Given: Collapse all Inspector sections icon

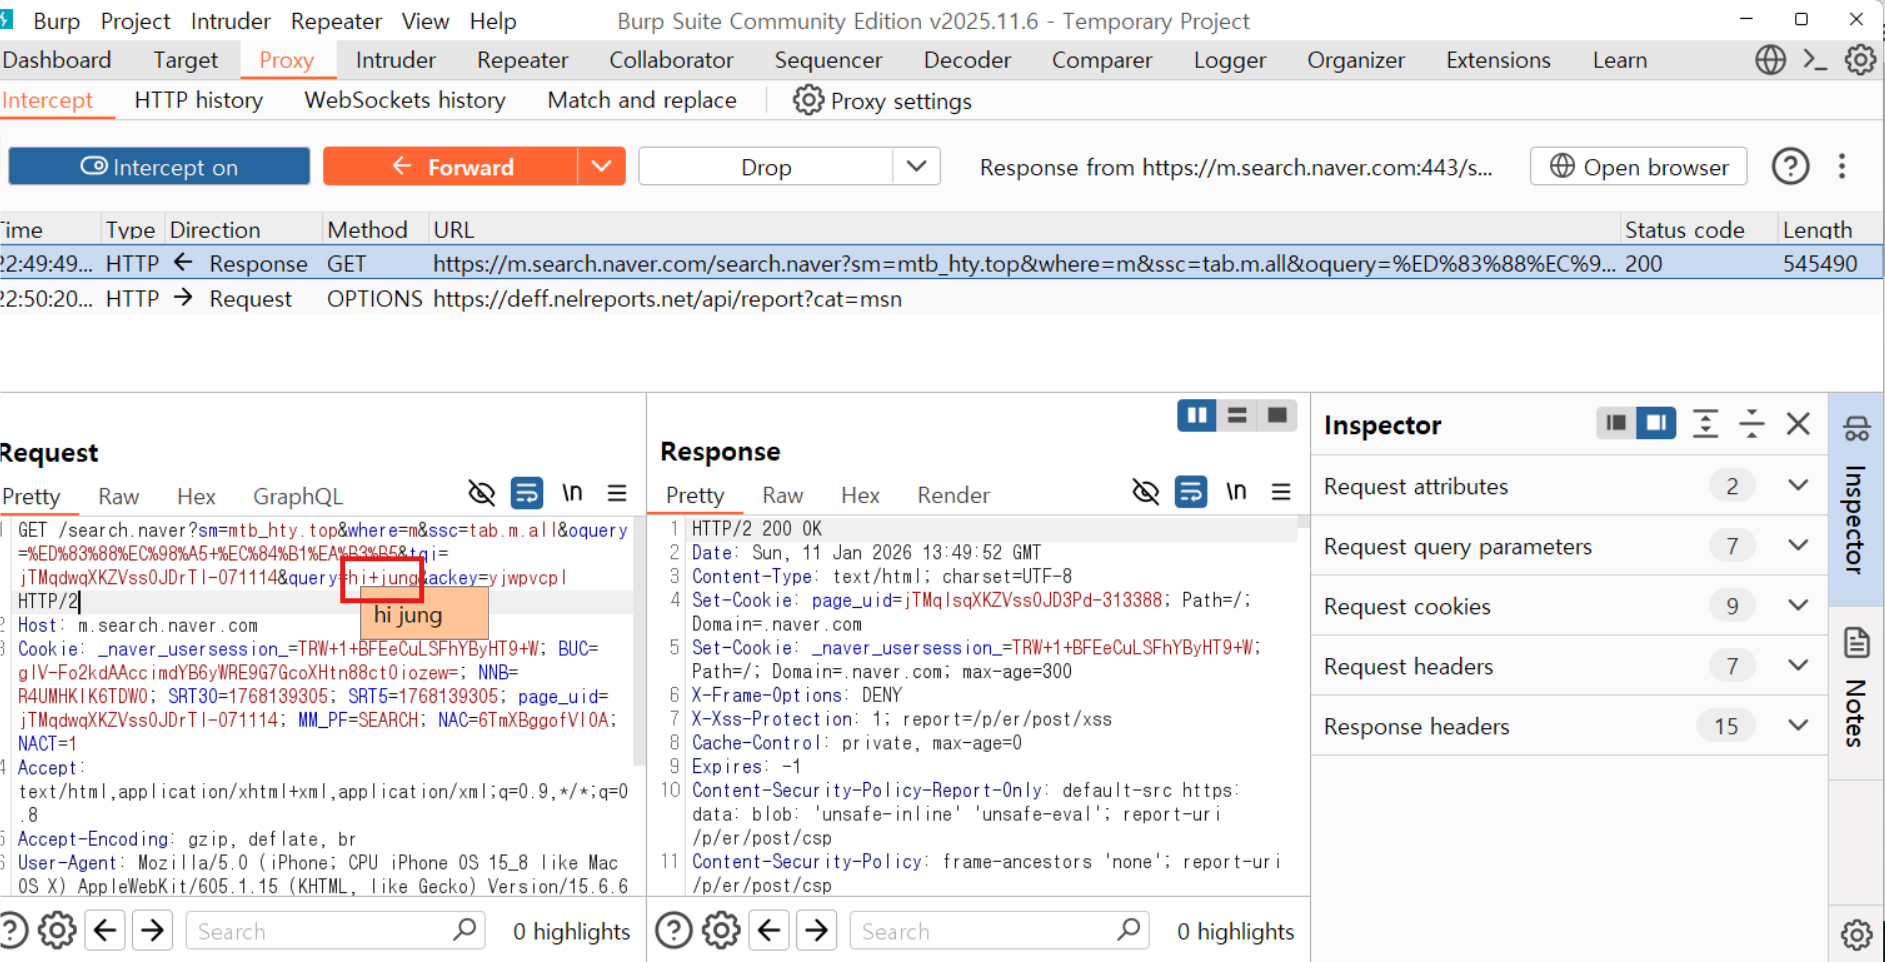Looking at the screenshot, I should [x=1752, y=424].
